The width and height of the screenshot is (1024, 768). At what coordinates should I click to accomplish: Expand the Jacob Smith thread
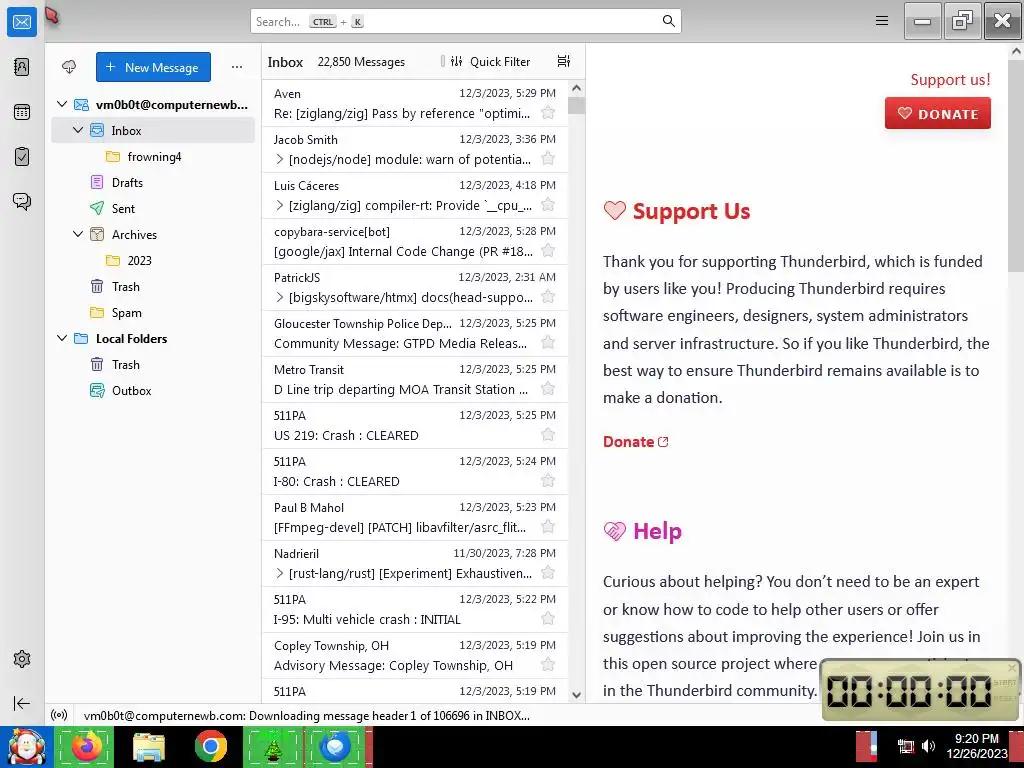pyautogui.click(x=280, y=159)
